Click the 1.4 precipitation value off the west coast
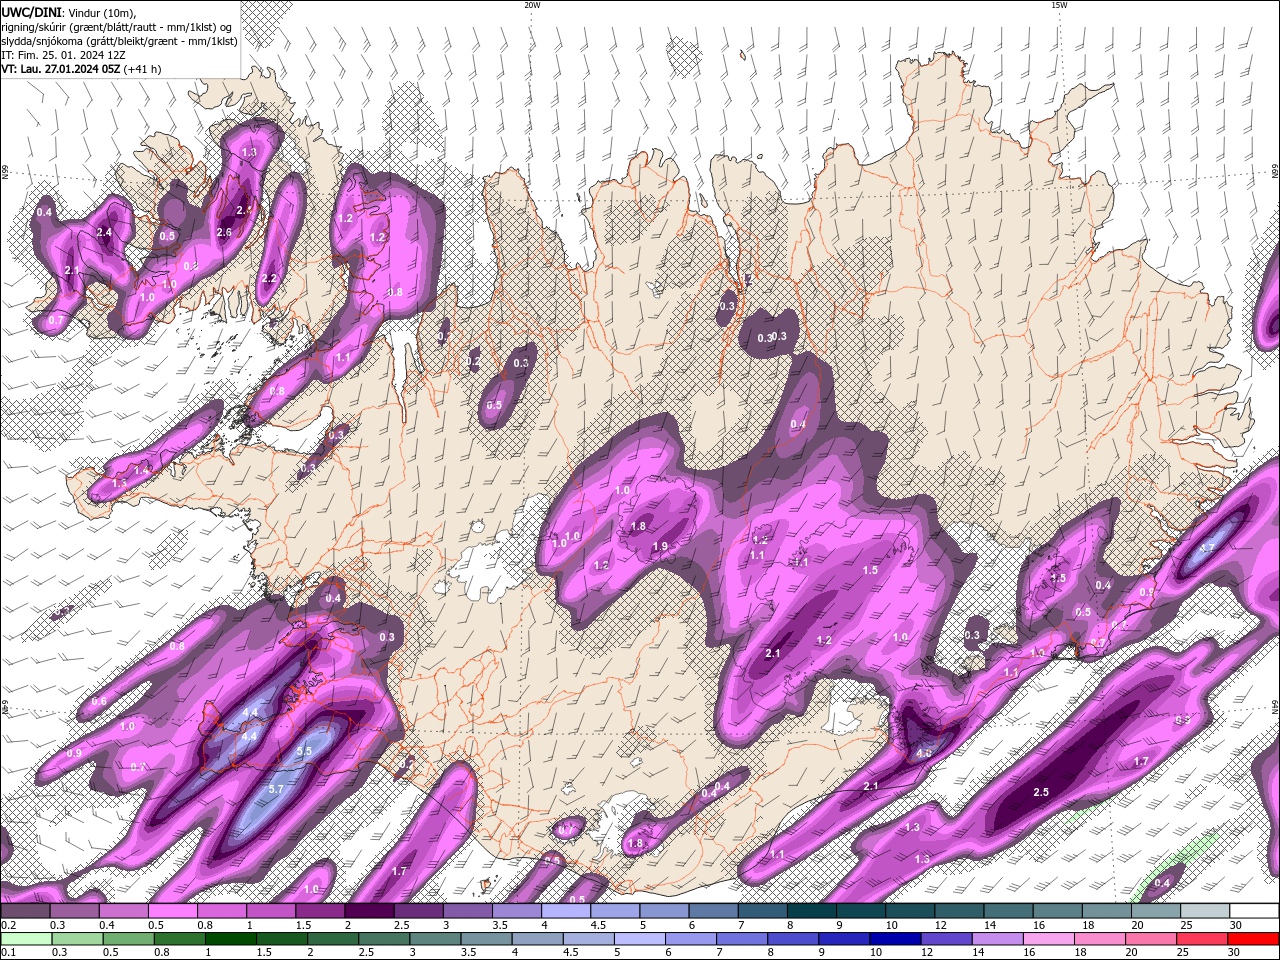The width and height of the screenshot is (1280, 960). point(142,469)
